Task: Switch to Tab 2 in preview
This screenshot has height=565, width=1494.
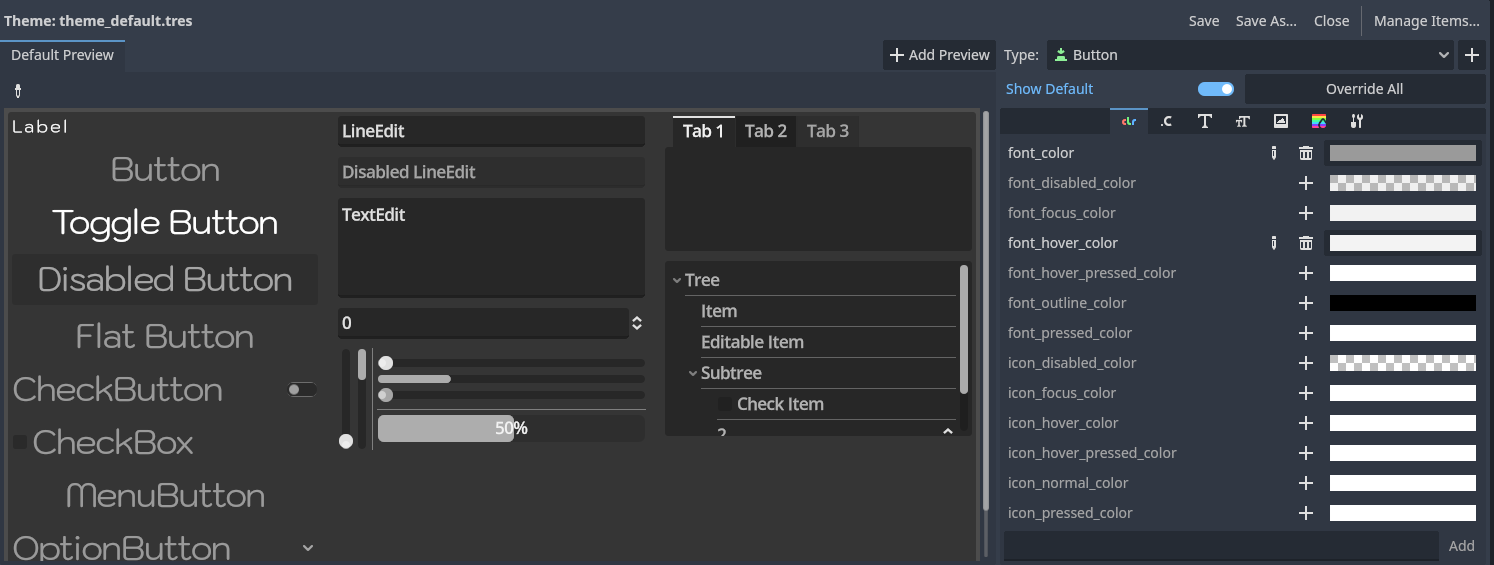Action: [766, 131]
